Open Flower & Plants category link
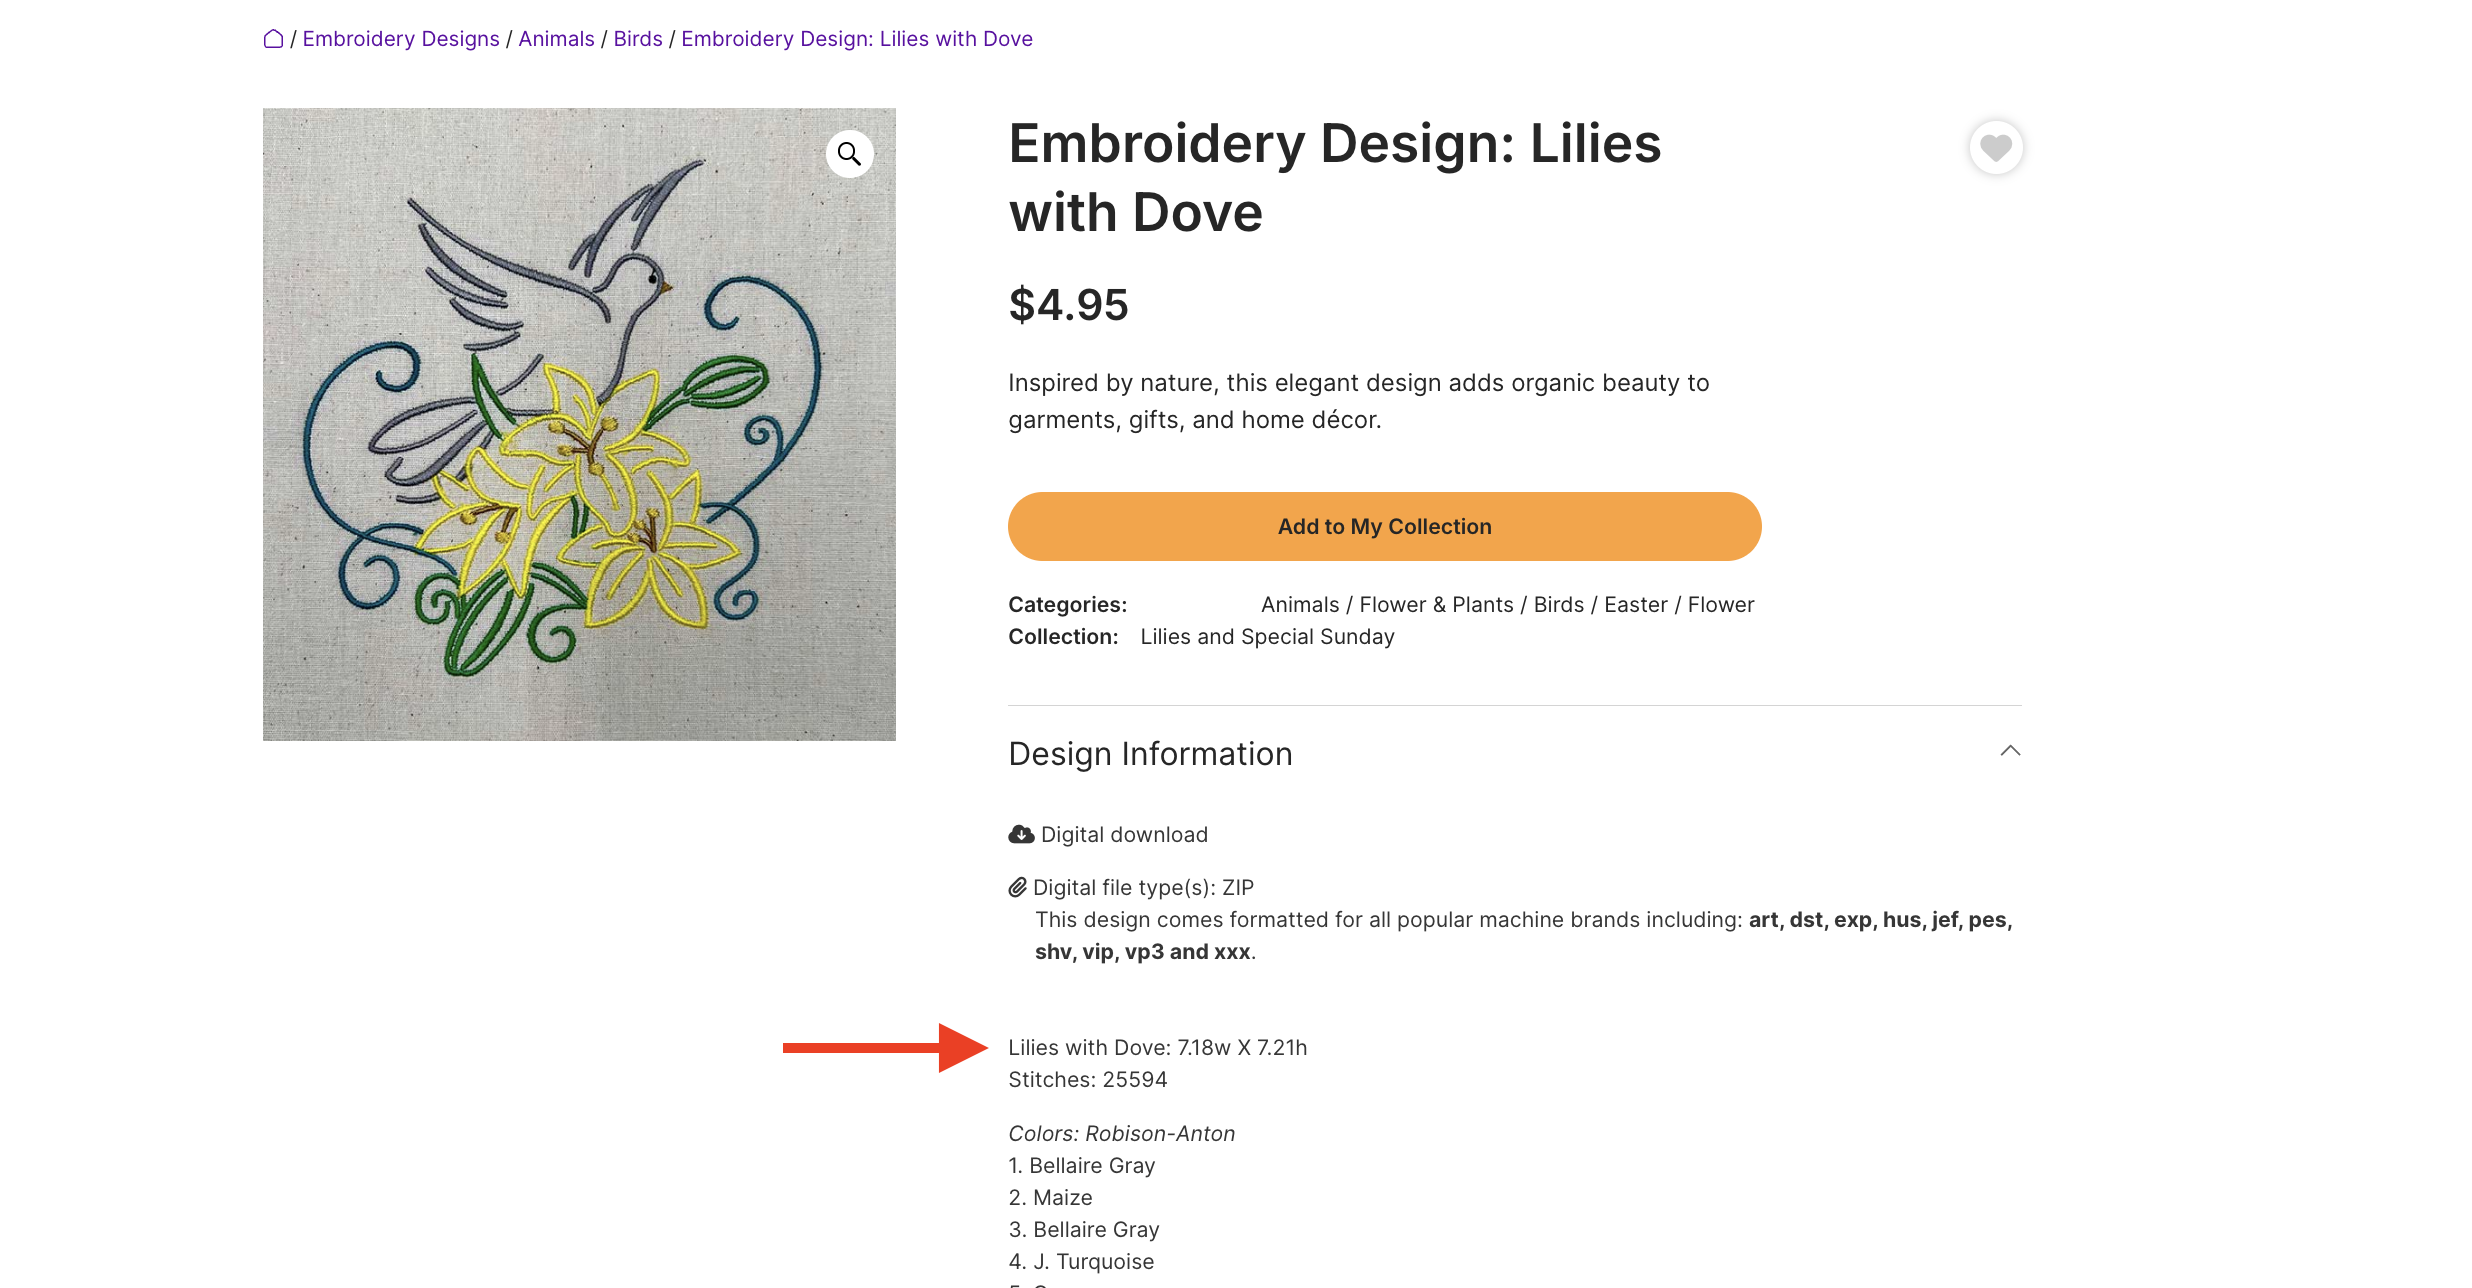Viewport: 2472px width, 1288px height. pos(1436,605)
